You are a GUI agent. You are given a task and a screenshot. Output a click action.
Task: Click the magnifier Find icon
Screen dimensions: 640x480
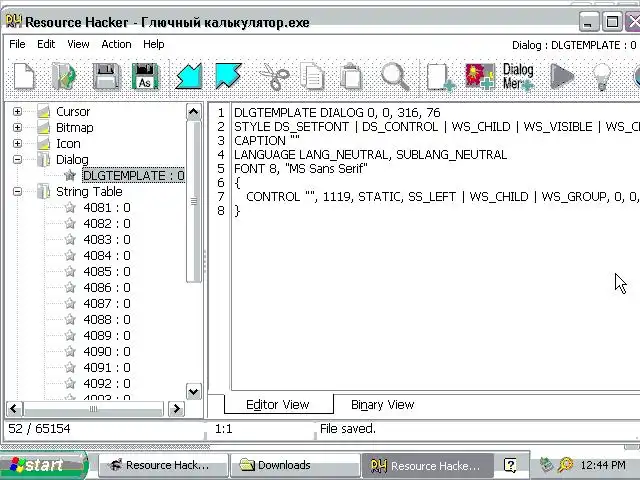395,76
